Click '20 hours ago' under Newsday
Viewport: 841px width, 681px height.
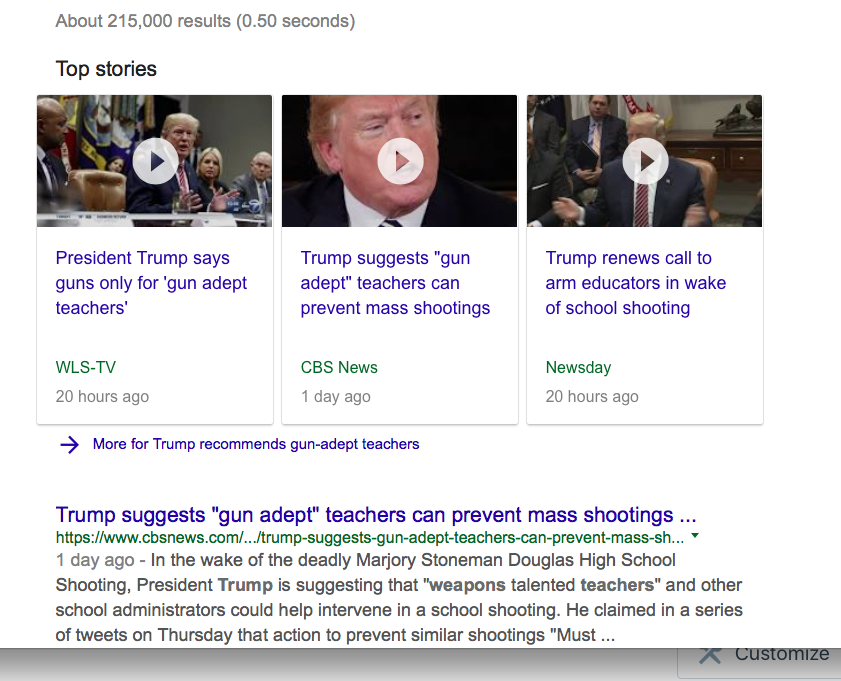coord(592,397)
